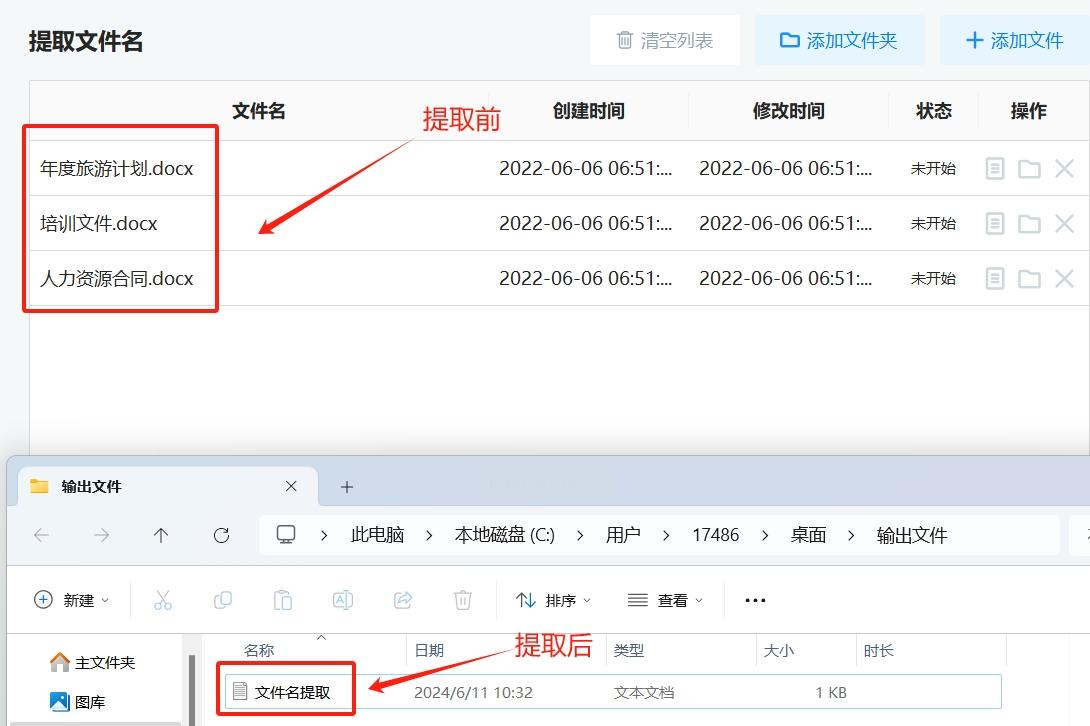Click the Copy icon in Explorer toolbar
Viewport: 1090px width, 726px height.
(x=222, y=599)
